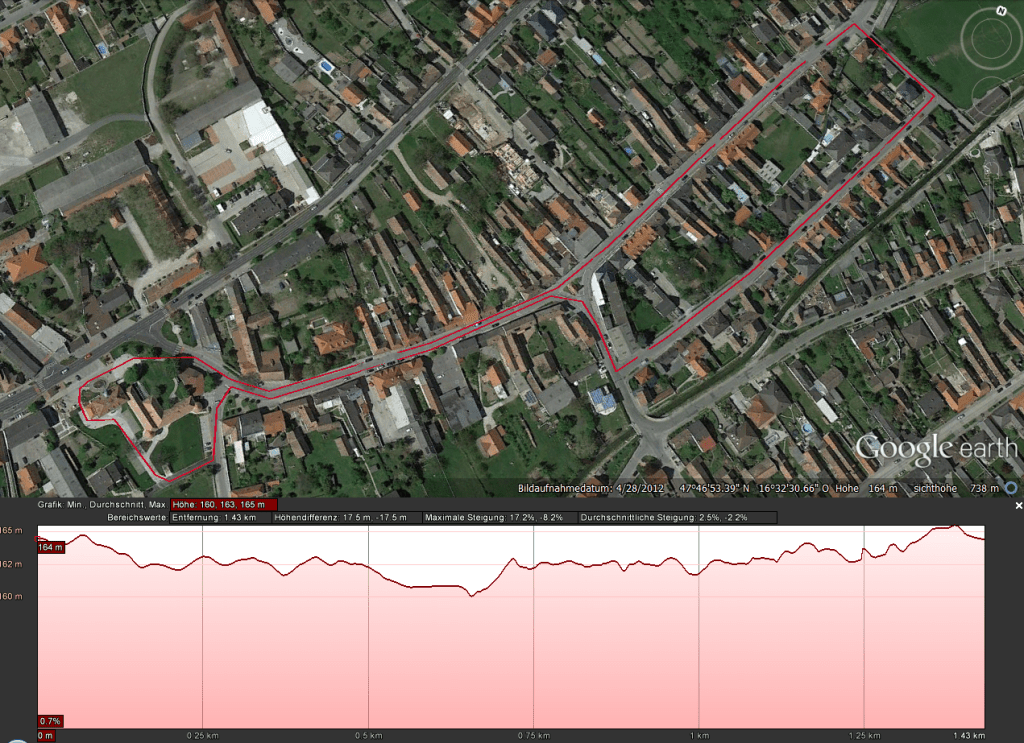1024x743 pixels.
Task: Click the red Höhe 160, 163, 165 m label
Action: (x=224, y=505)
